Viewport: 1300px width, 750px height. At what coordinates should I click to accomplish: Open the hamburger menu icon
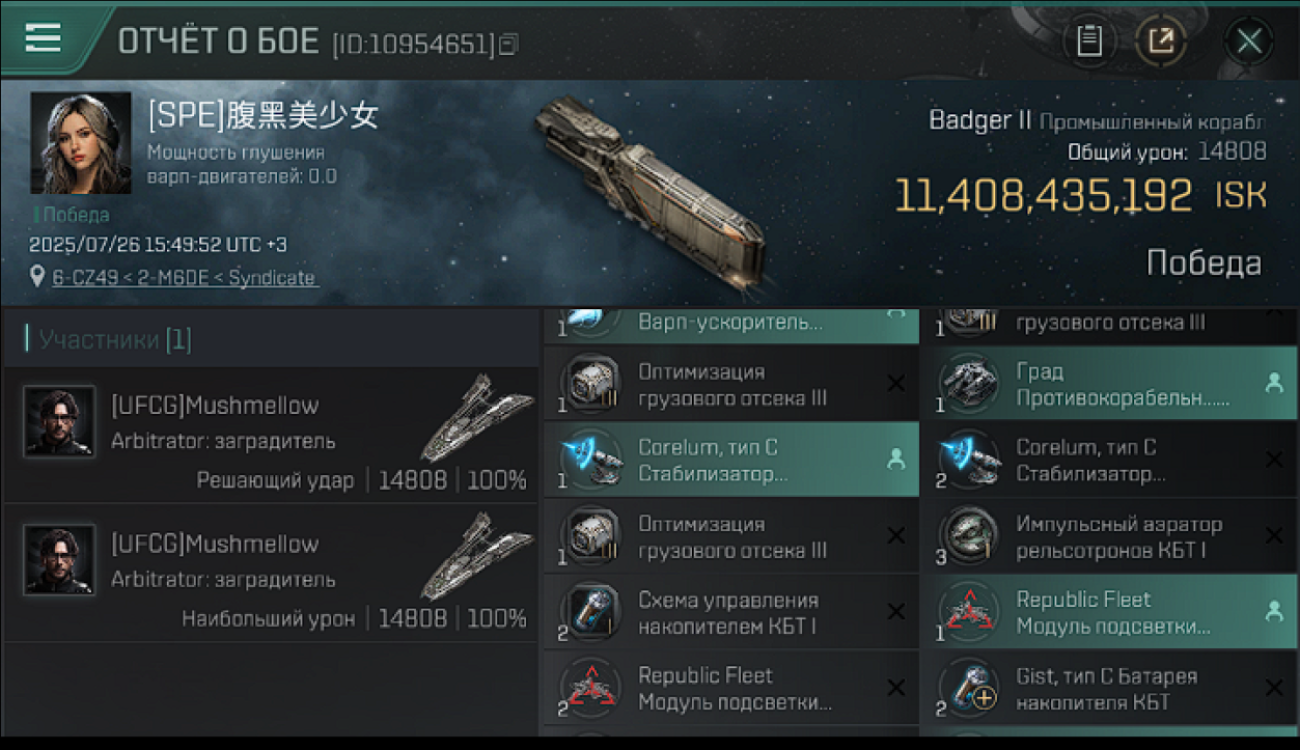tap(43, 38)
